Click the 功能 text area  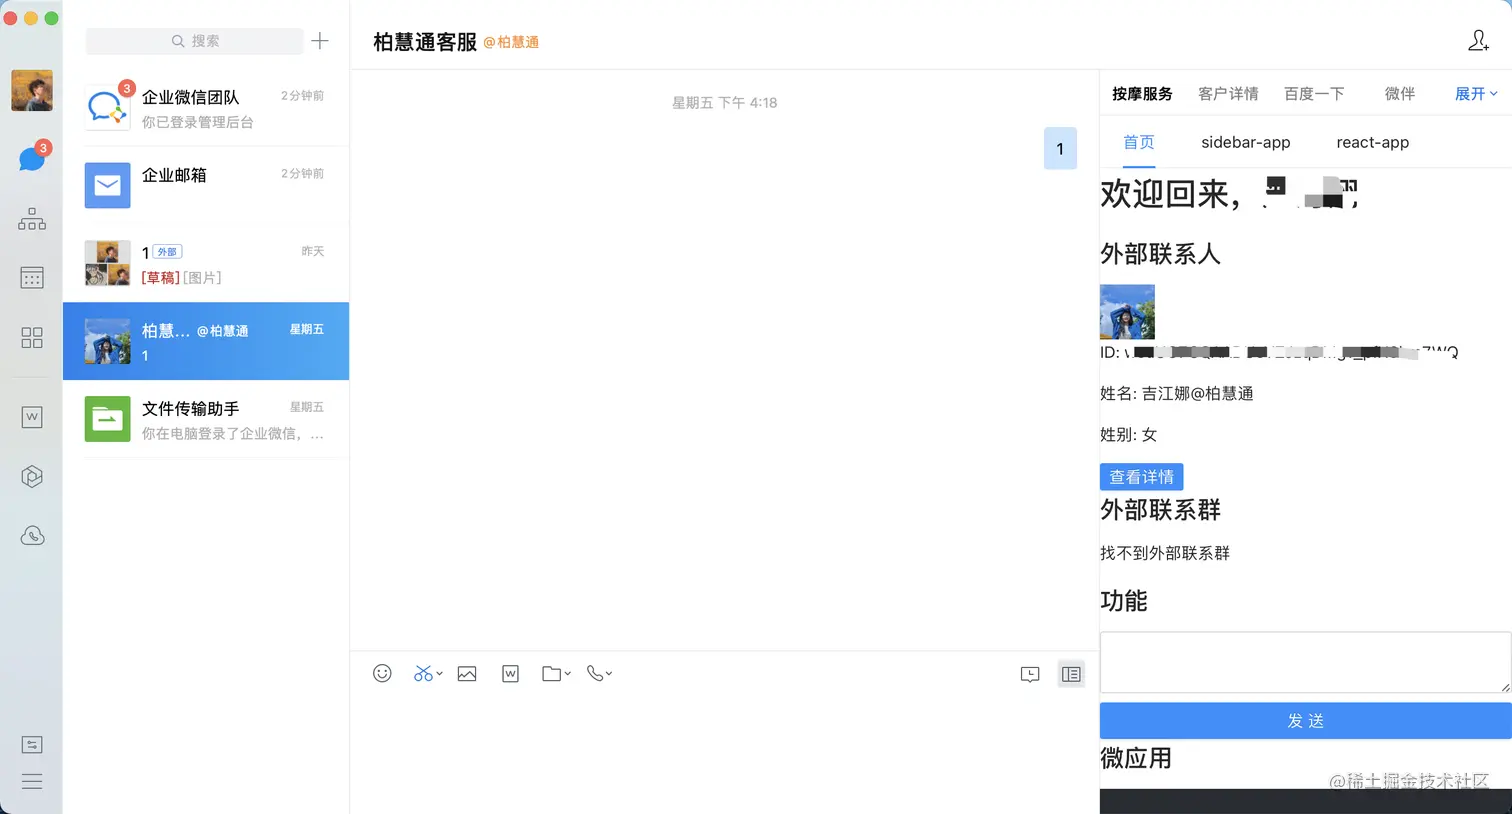(1305, 662)
